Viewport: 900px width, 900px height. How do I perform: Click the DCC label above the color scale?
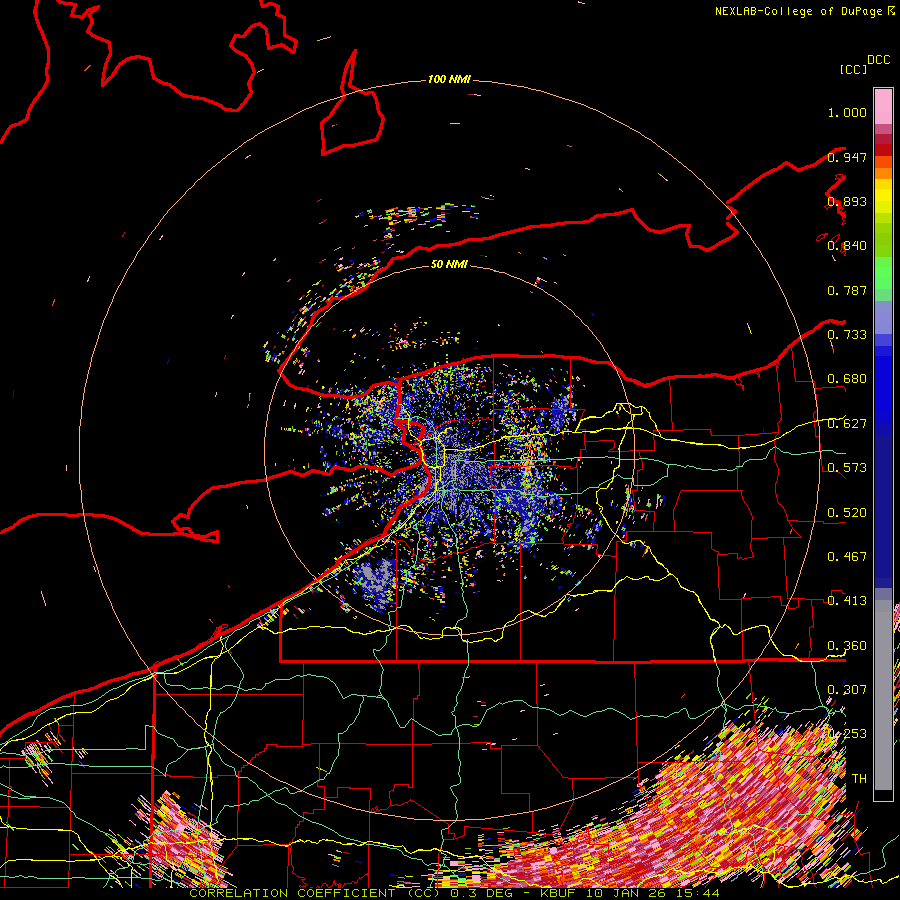click(879, 60)
